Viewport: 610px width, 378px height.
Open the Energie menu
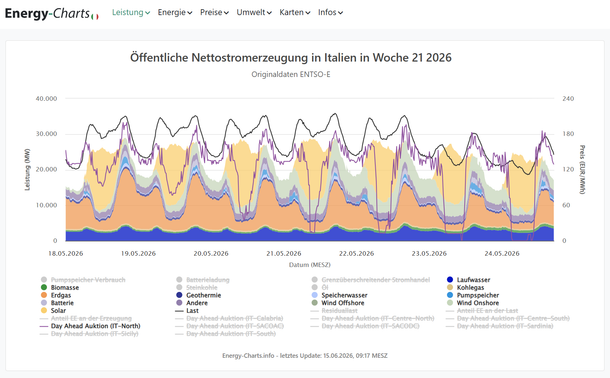(x=175, y=12)
